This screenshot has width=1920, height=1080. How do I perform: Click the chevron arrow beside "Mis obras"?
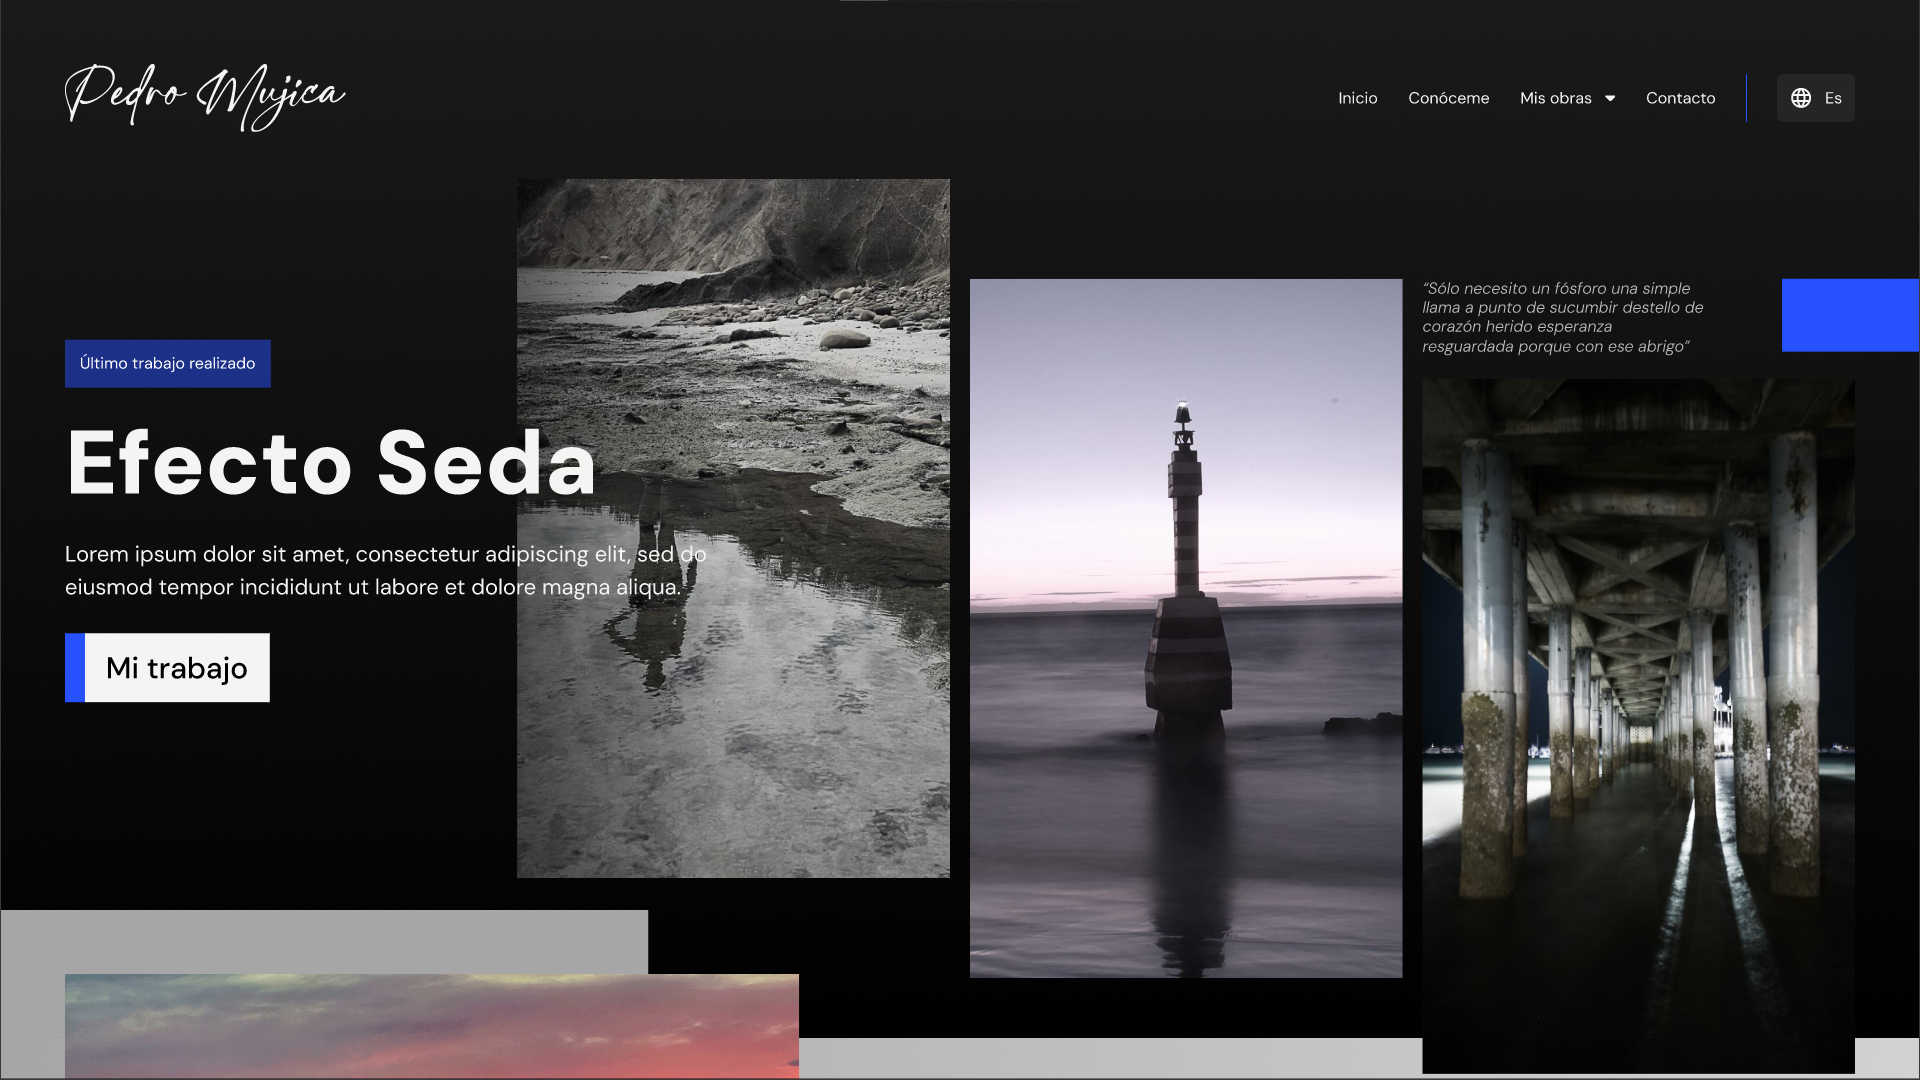click(1610, 98)
